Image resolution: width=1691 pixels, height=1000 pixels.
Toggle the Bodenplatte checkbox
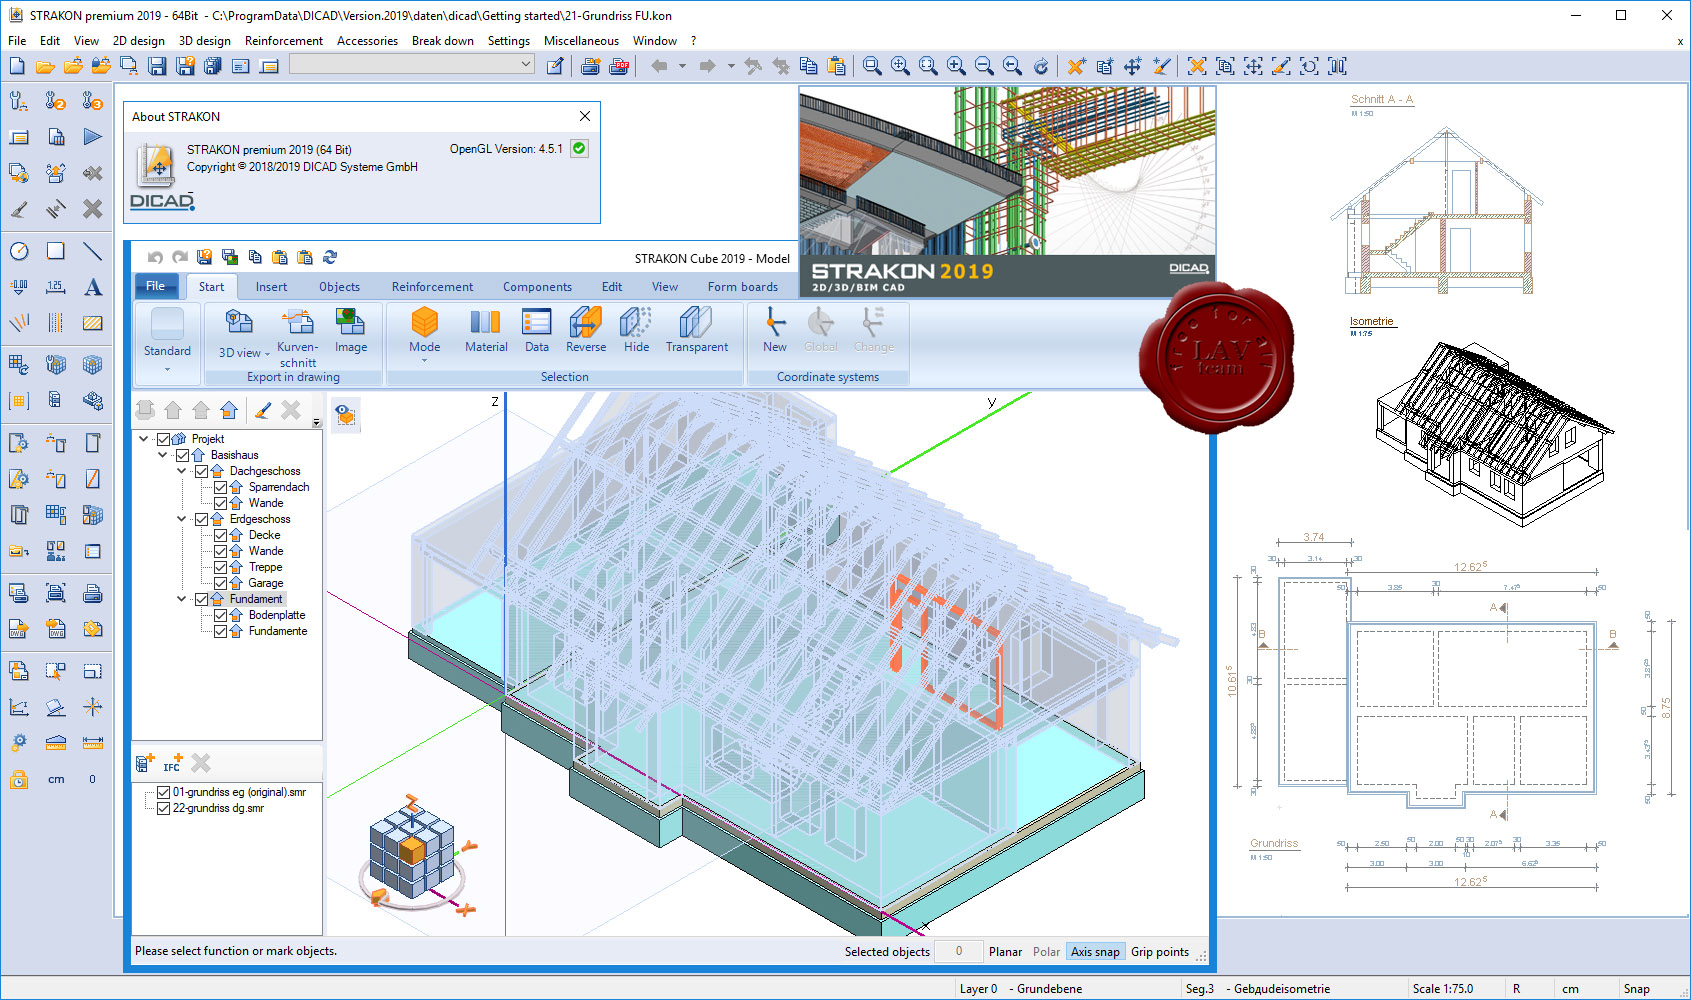click(x=221, y=615)
